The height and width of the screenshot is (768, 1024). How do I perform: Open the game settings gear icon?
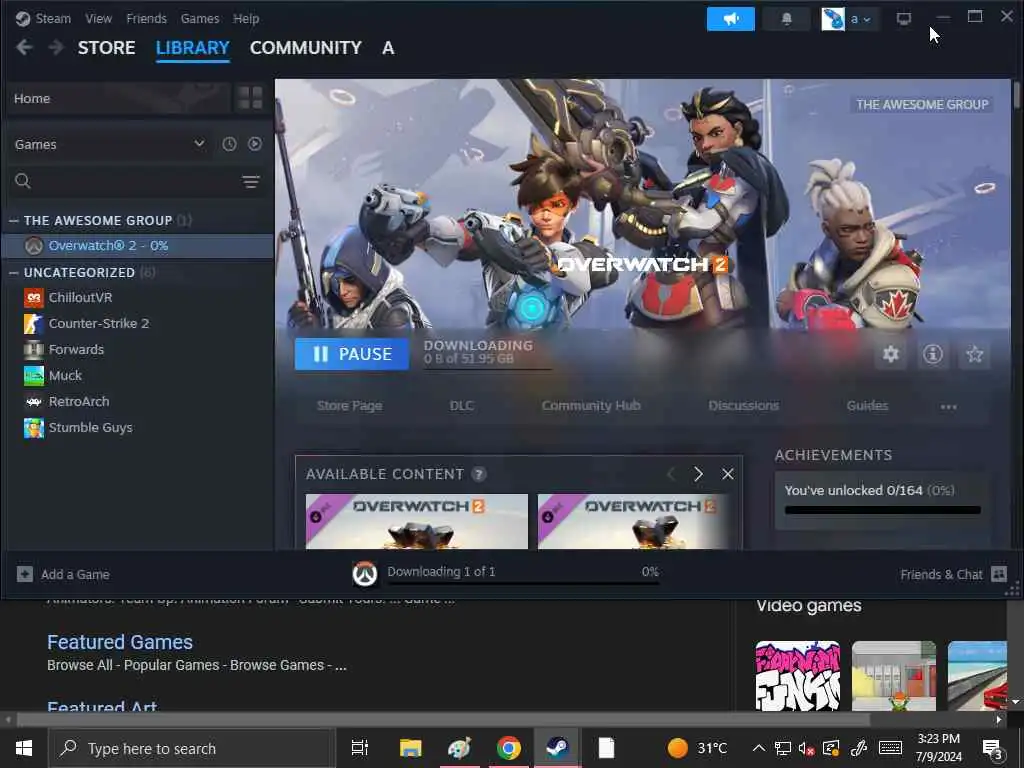891,354
